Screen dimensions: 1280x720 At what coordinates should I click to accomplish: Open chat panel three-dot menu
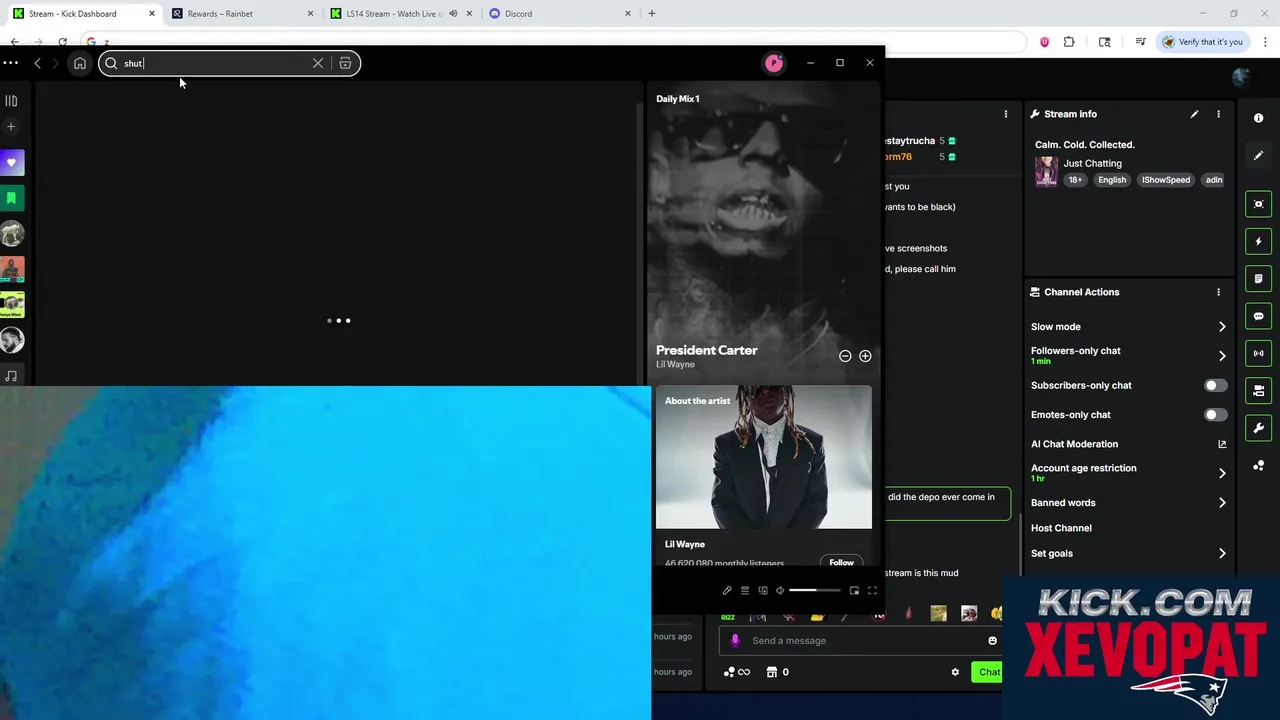(x=1006, y=114)
